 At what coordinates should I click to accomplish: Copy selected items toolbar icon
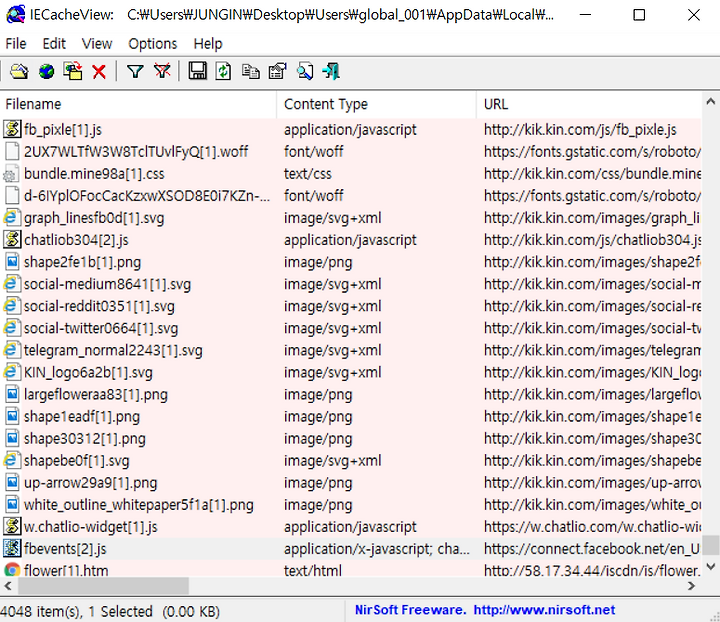(x=251, y=72)
